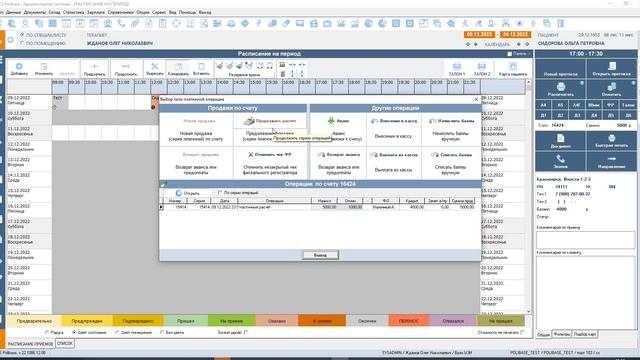This screenshot has height=360, width=640.
Task: Click the Комментарий по приему text field
Action: [x=585, y=240]
